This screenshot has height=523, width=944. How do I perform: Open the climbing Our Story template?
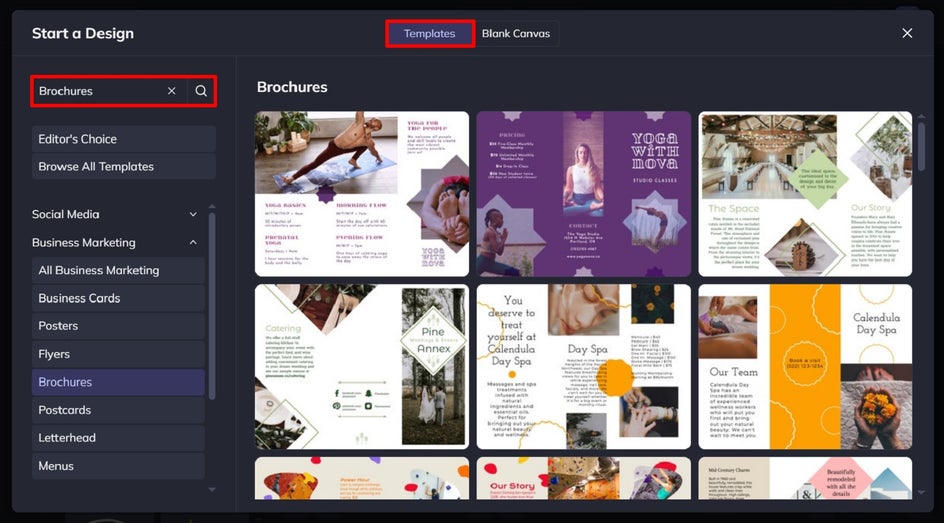coord(583,478)
